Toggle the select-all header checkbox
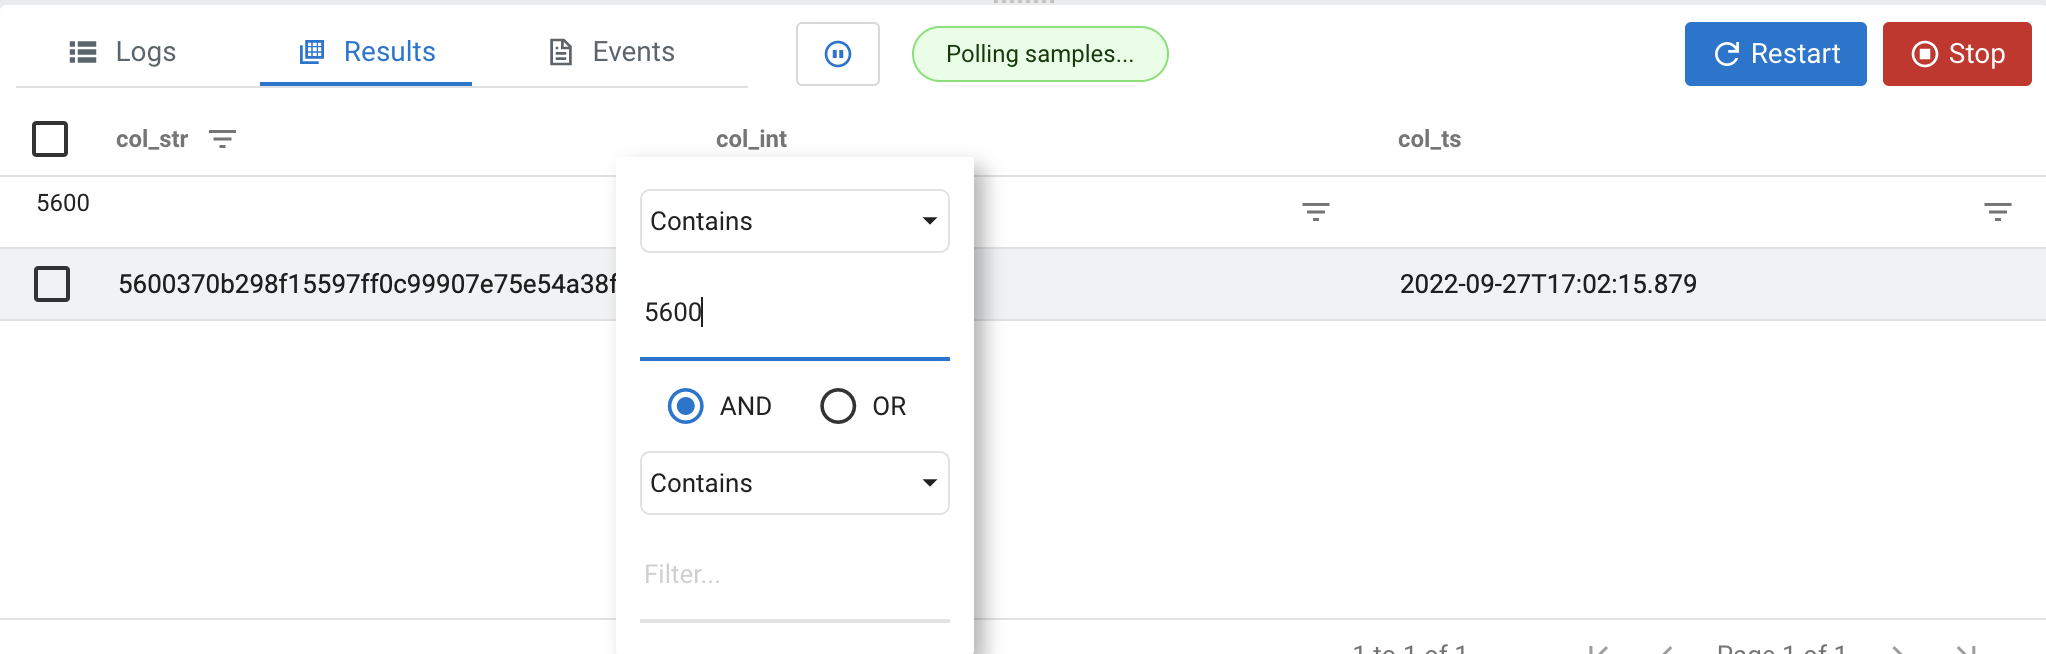The image size is (2046, 654). pos(50,139)
